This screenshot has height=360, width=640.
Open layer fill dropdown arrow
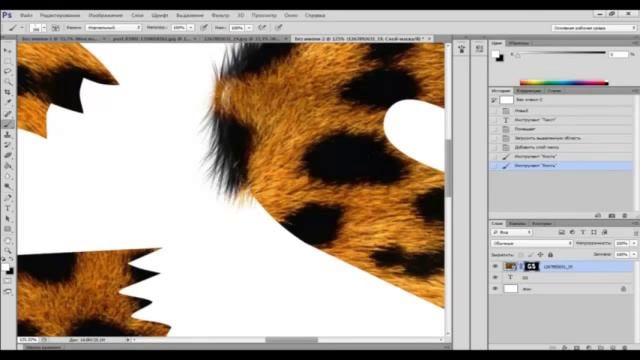(x=634, y=254)
